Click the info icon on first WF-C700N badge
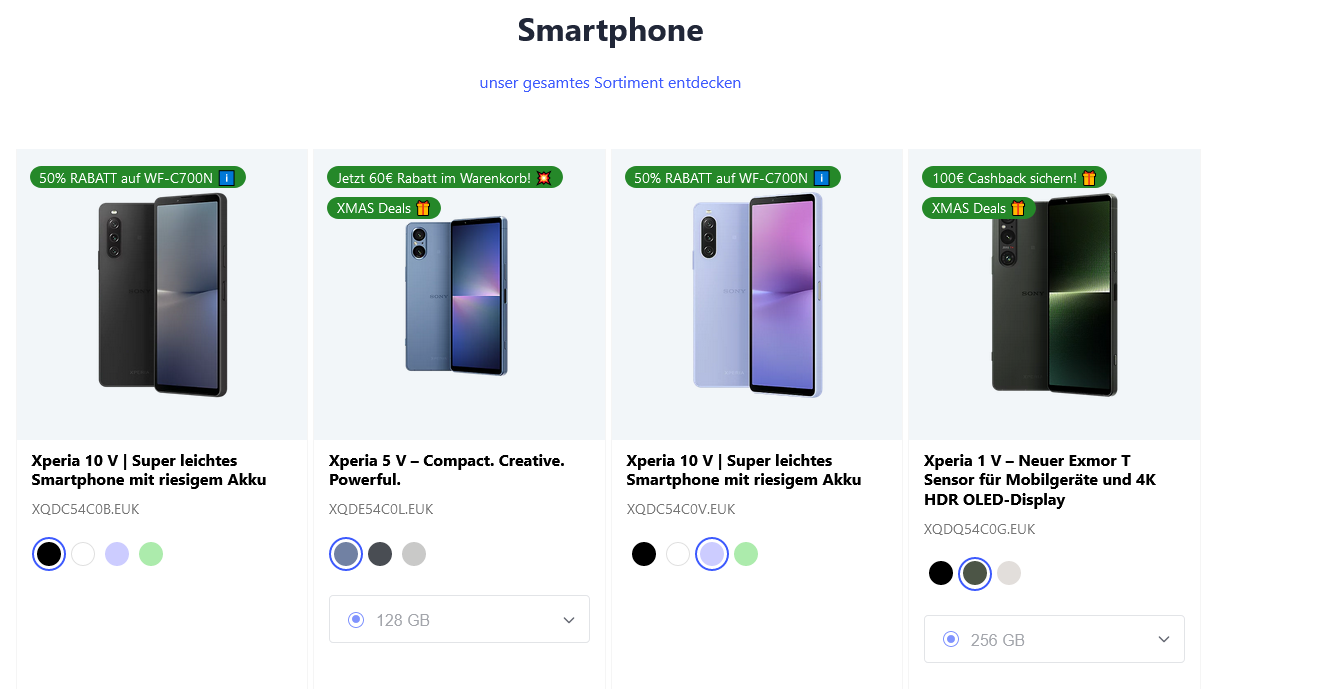The width and height of the screenshot is (1317, 689). [x=226, y=178]
